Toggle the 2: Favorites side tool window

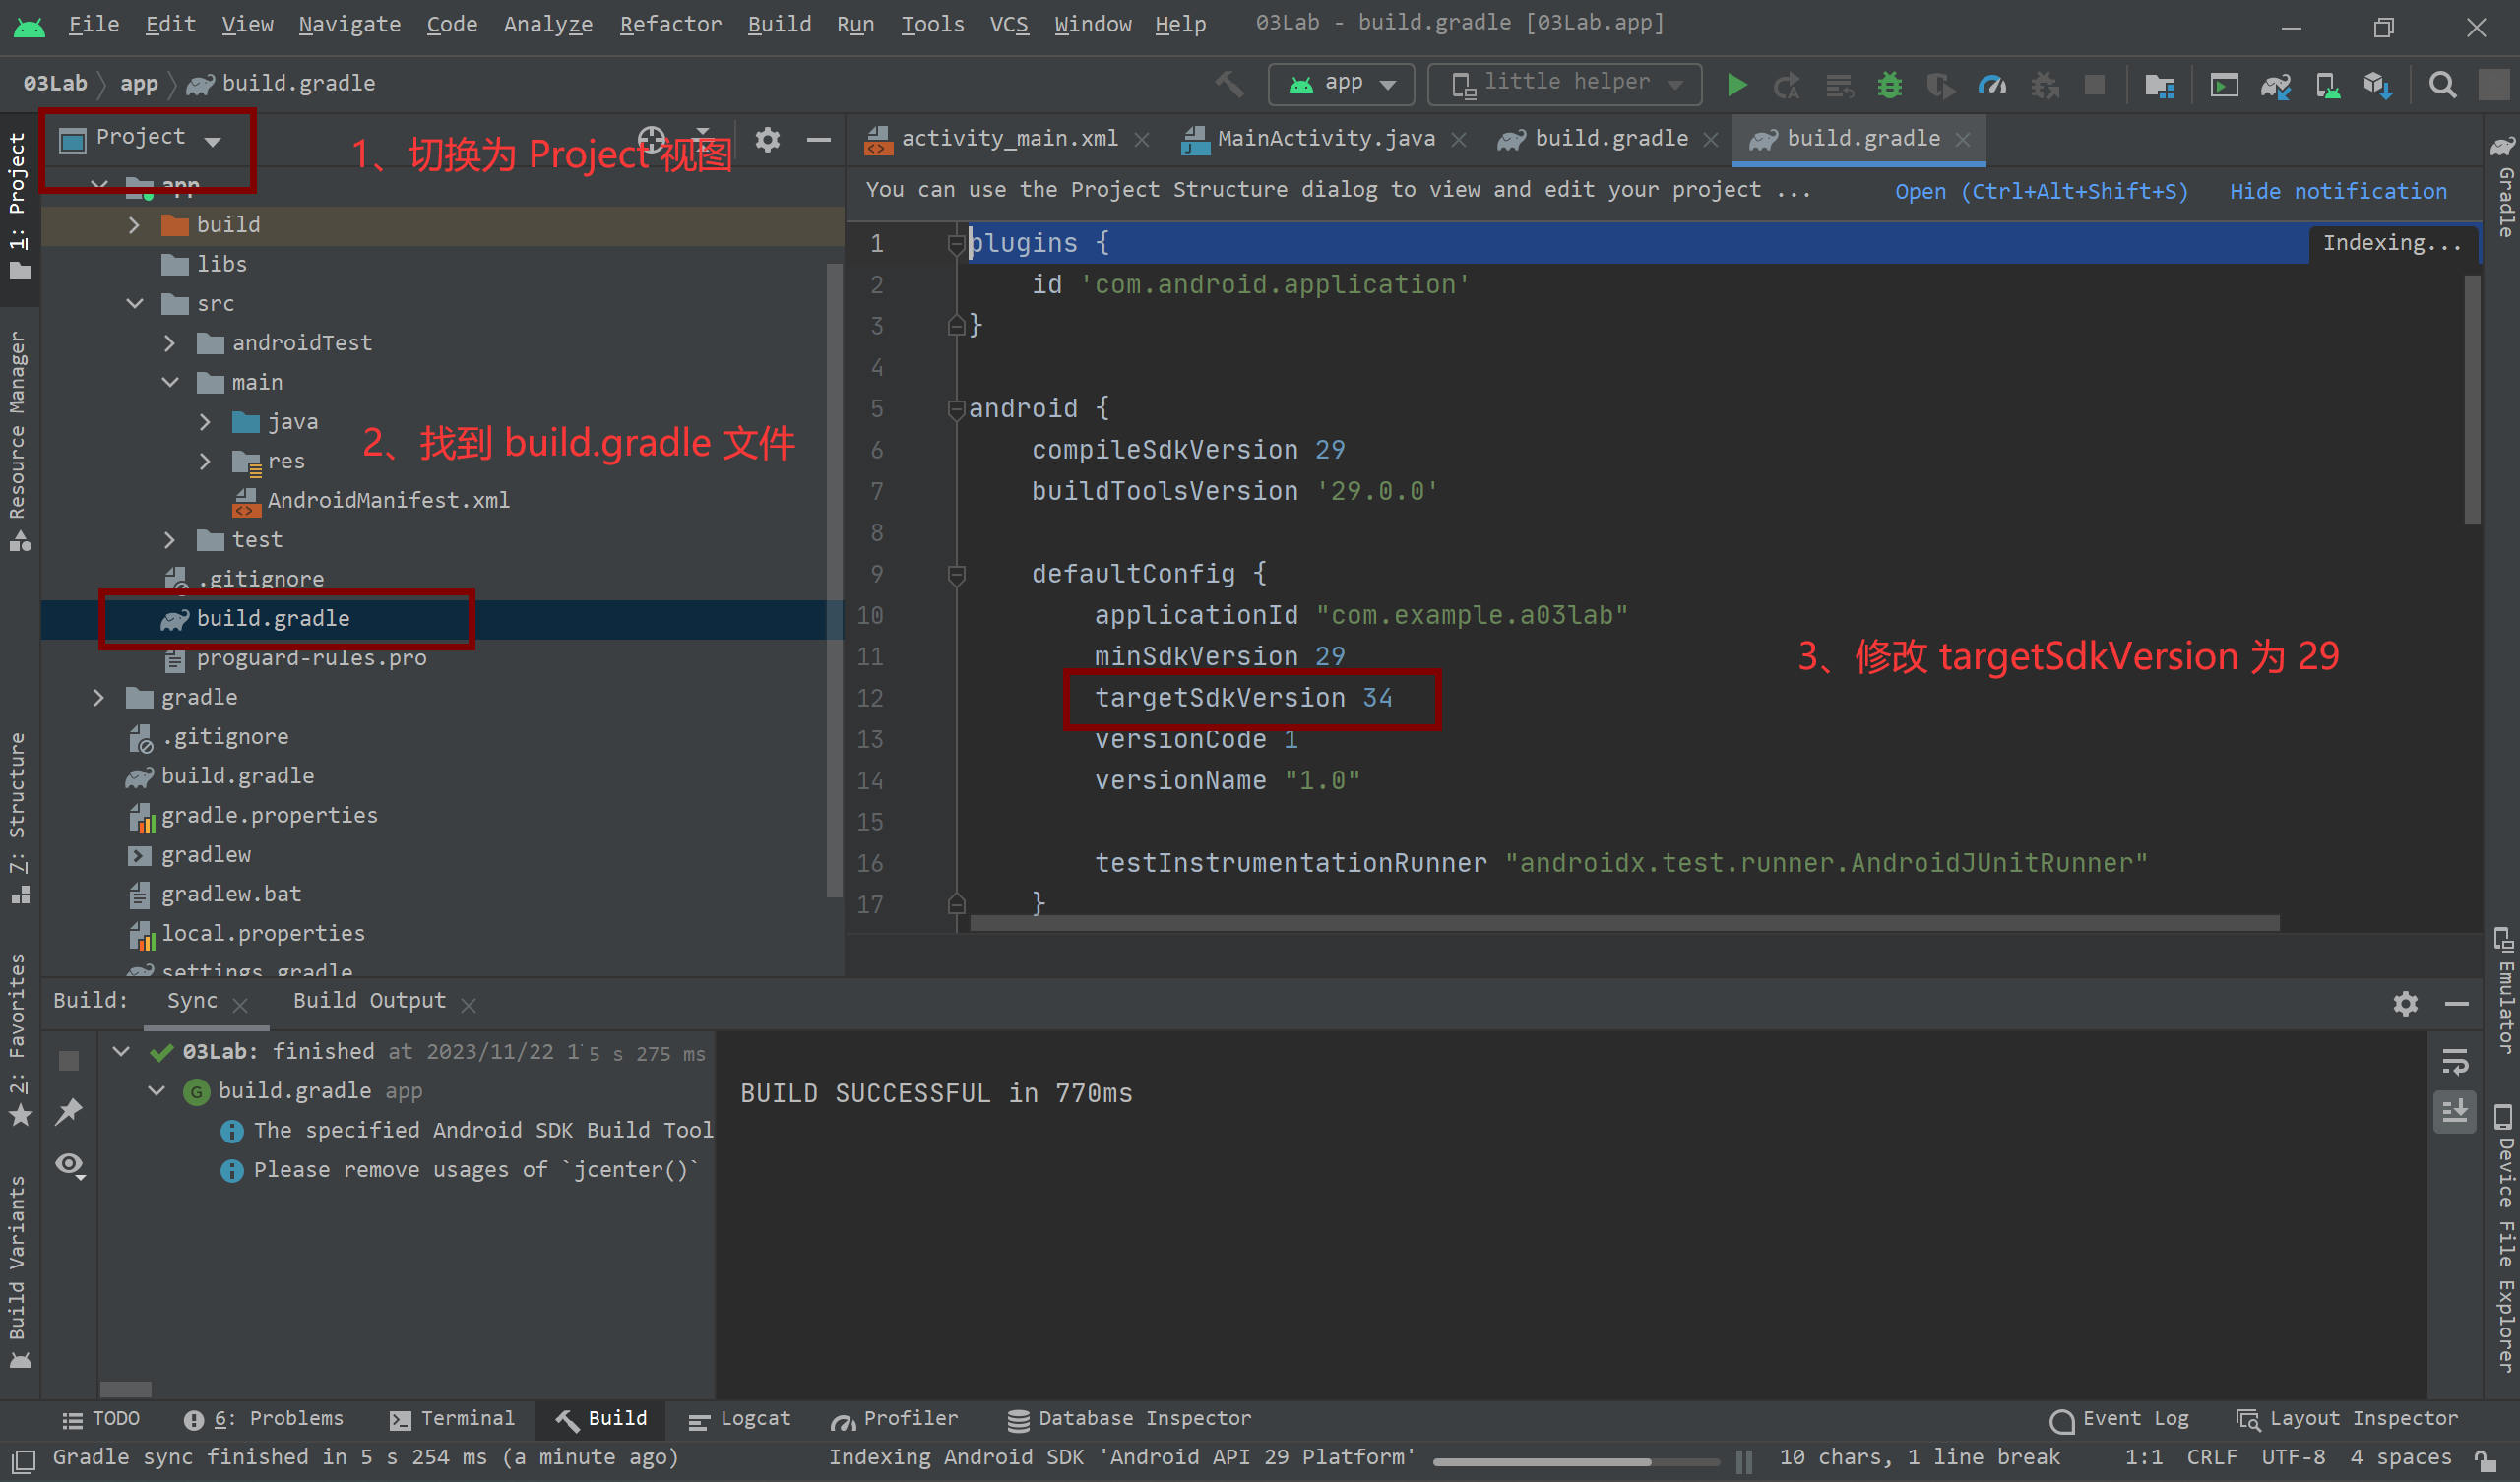pyautogui.click(x=19, y=1040)
